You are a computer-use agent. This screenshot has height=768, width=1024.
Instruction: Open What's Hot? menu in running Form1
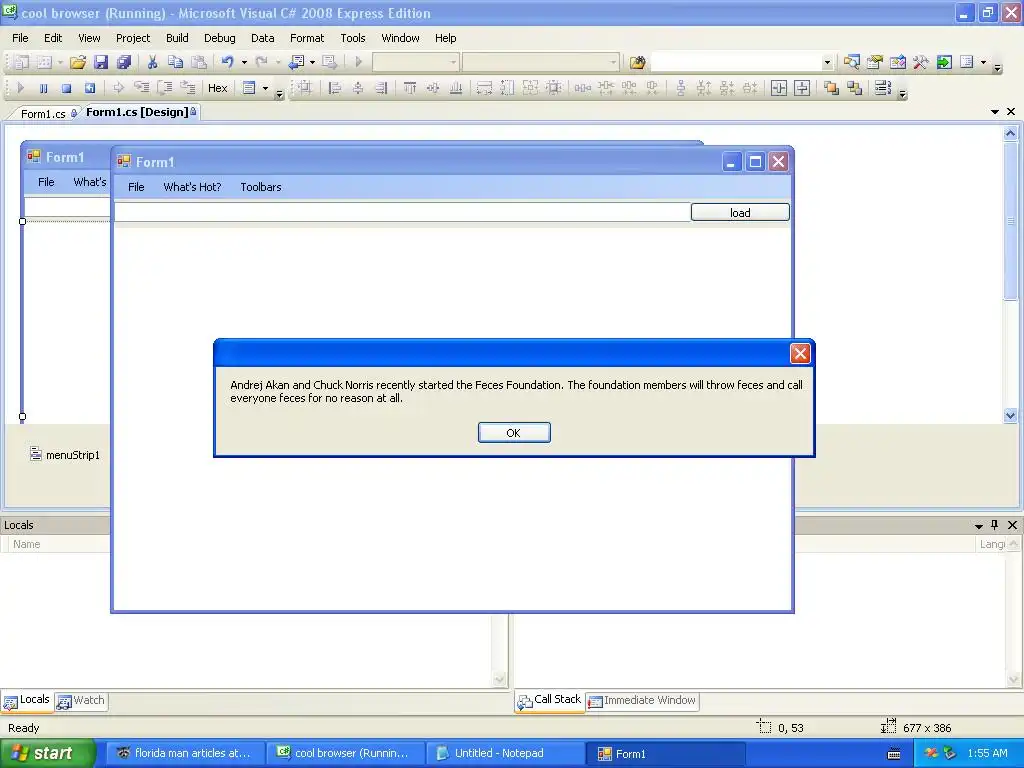192,187
